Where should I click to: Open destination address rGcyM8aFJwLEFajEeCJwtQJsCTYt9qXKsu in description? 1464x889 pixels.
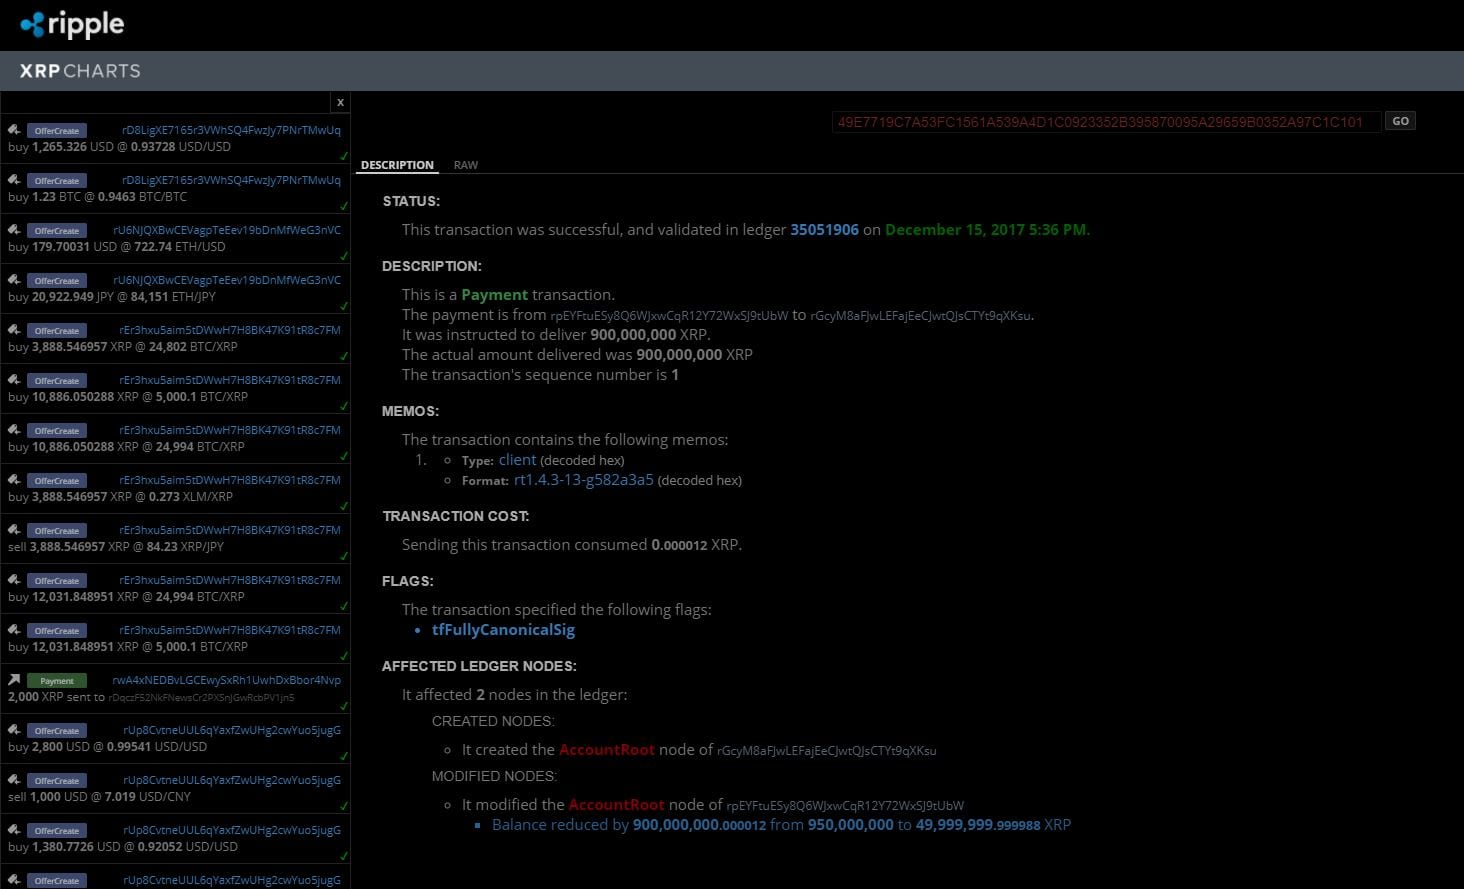coord(921,316)
